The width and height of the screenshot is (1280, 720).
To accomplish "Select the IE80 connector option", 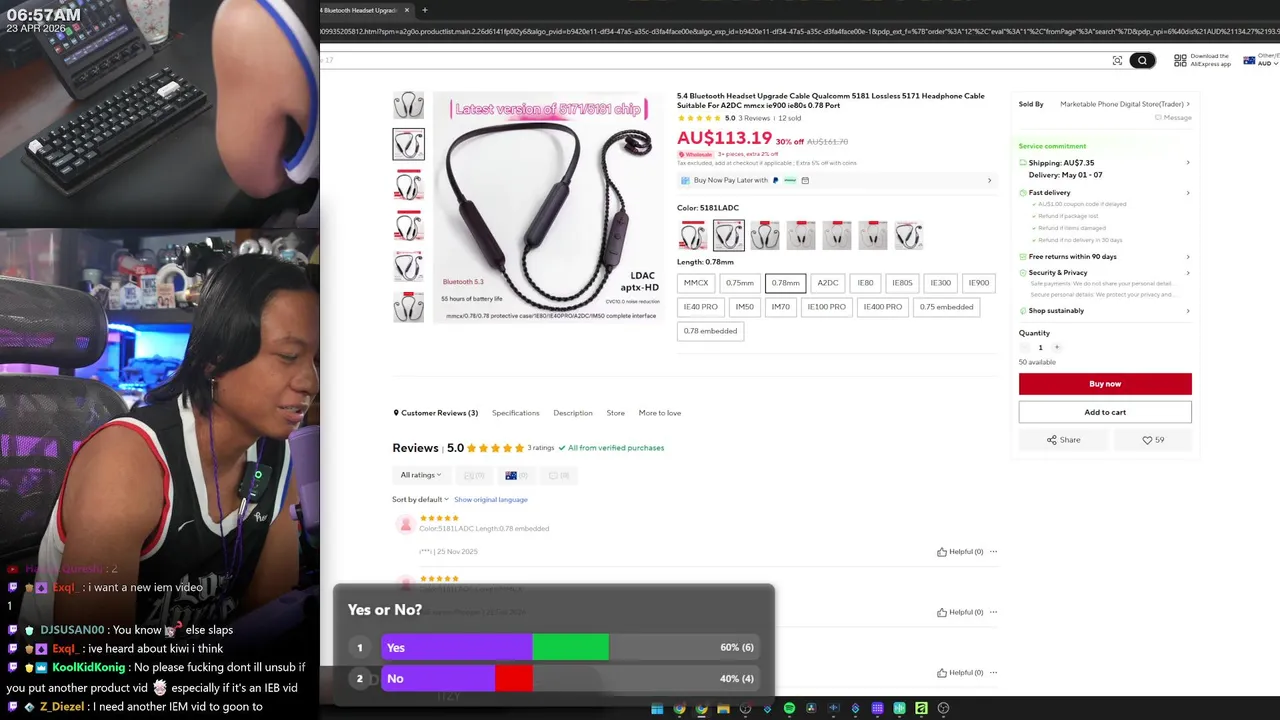I will [x=866, y=283].
